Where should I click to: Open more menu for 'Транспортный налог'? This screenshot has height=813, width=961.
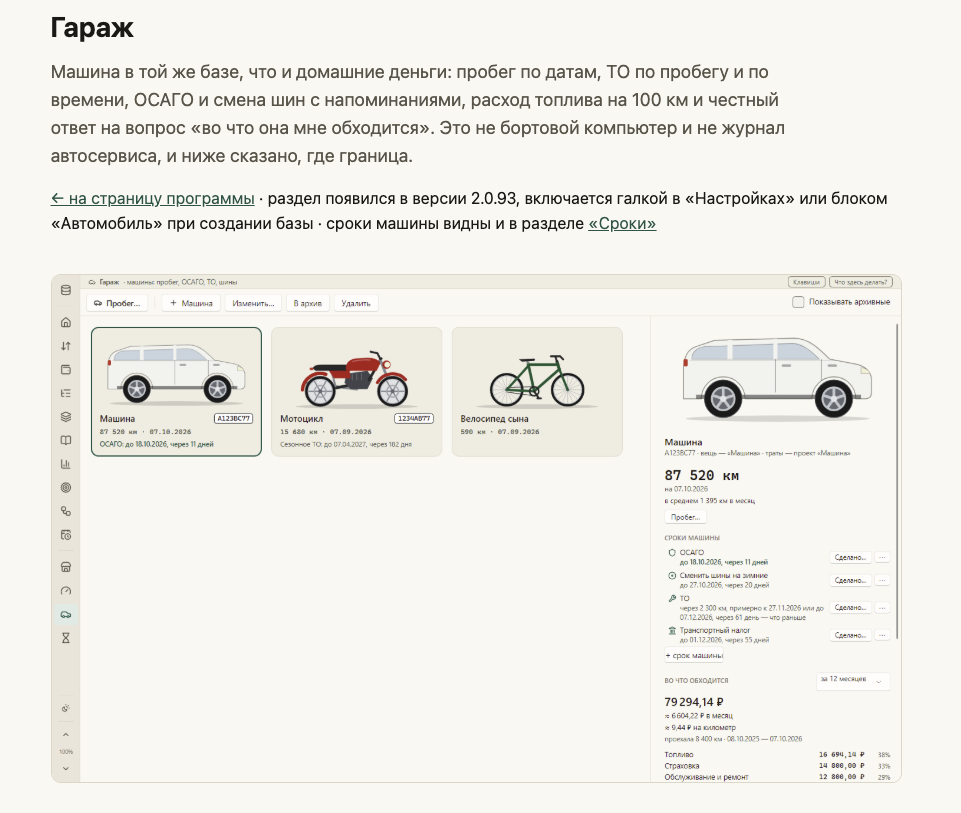pos(883,635)
